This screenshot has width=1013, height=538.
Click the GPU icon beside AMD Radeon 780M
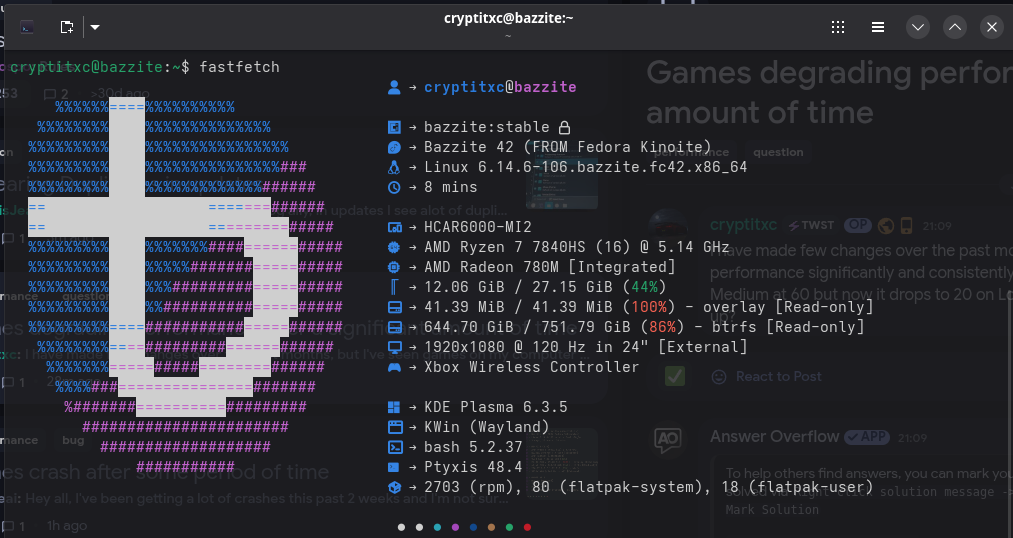click(394, 267)
